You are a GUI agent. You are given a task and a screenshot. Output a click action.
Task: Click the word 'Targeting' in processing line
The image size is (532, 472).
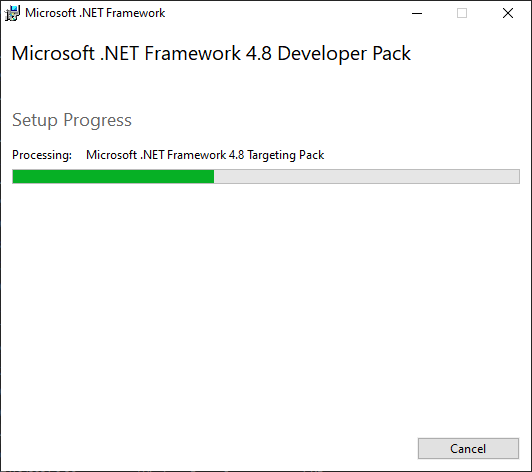pos(271,155)
